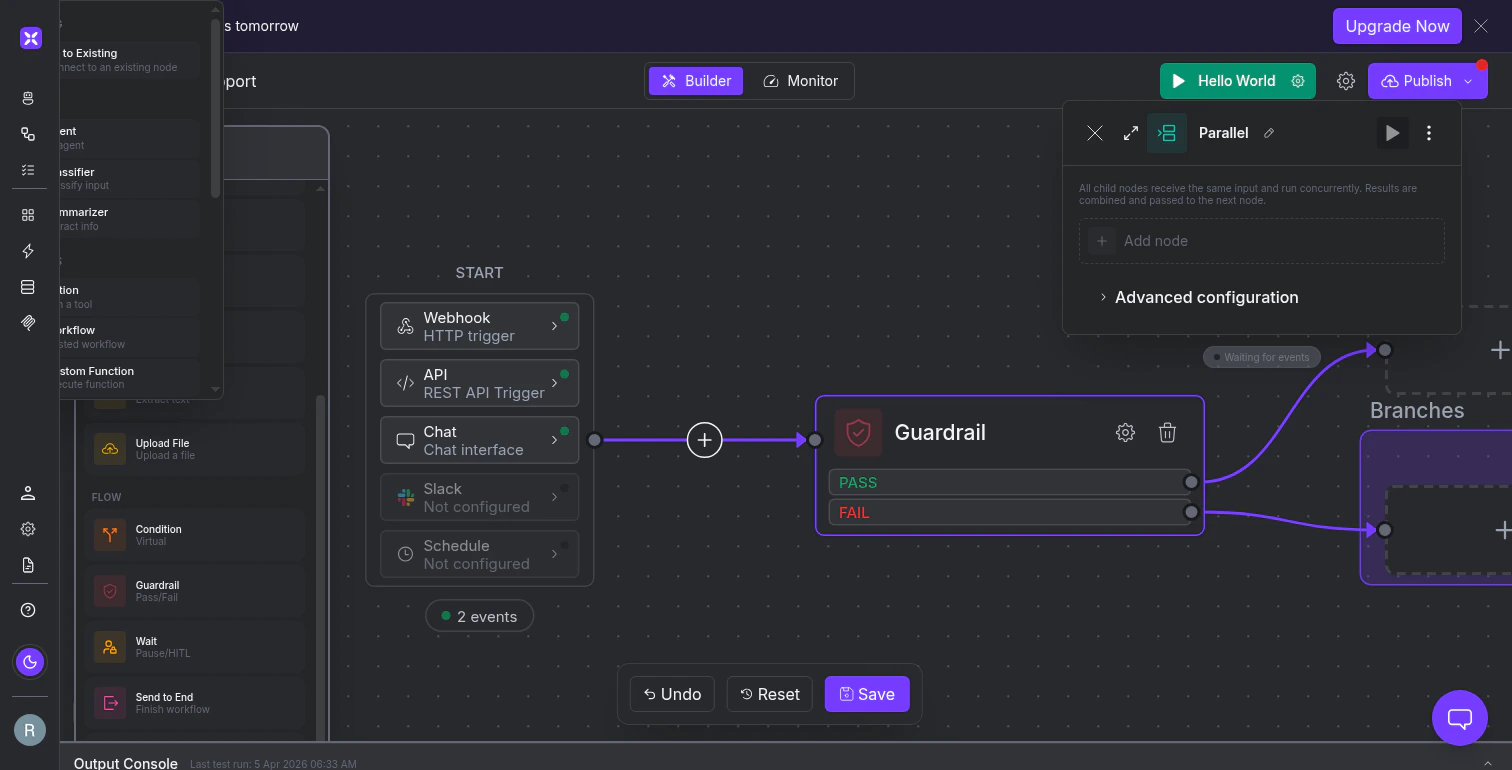Viewport: 1512px width, 770px height.
Task: Open the Guardrail node's settings gear
Action: coord(1125,432)
